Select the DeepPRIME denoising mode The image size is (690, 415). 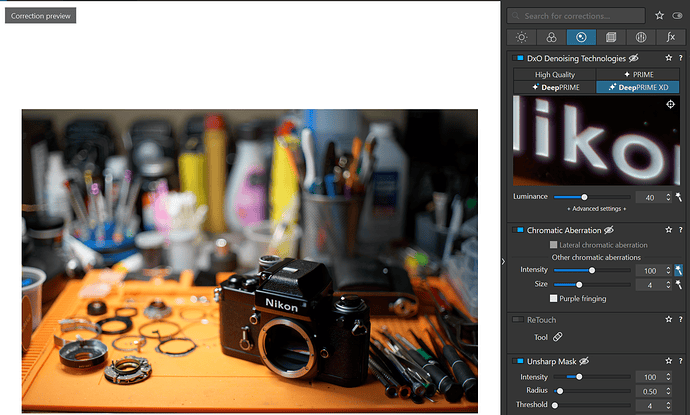pos(555,87)
